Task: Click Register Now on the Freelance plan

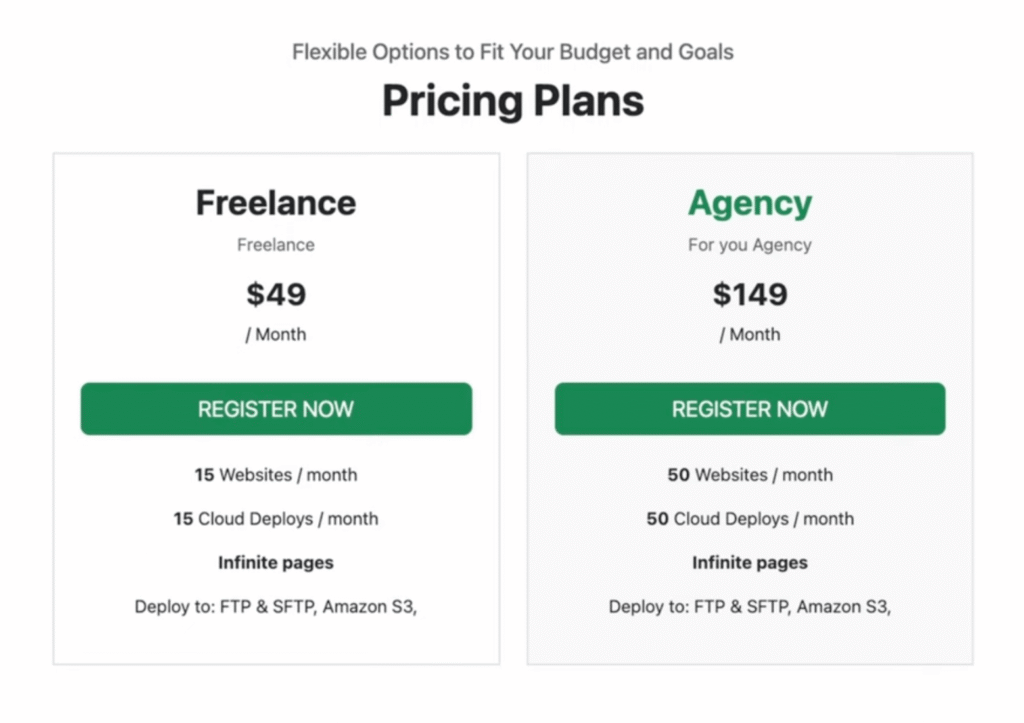Action: point(276,409)
